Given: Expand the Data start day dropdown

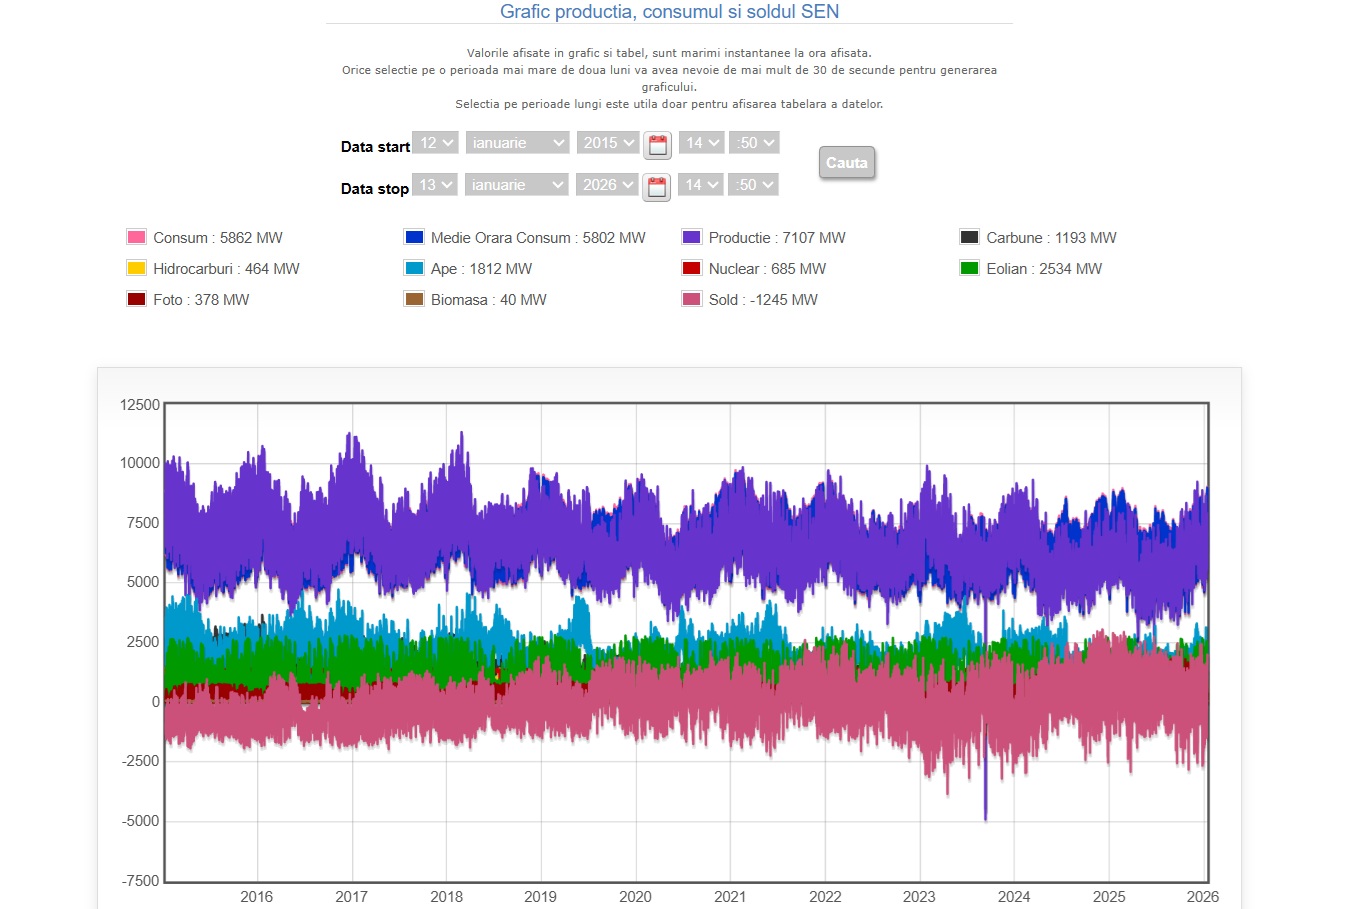Looking at the screenshot, I should point(435,143).
